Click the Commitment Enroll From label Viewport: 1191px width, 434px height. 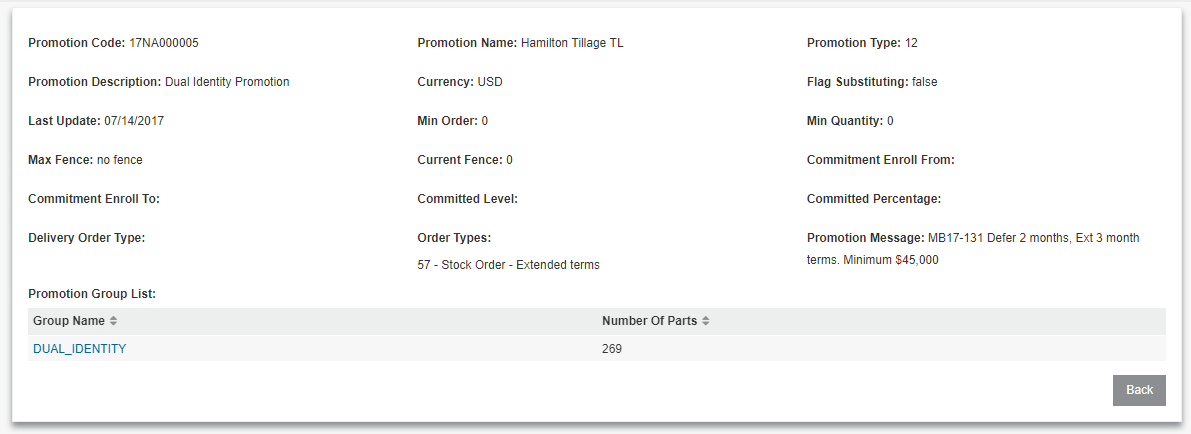point(880,160)
